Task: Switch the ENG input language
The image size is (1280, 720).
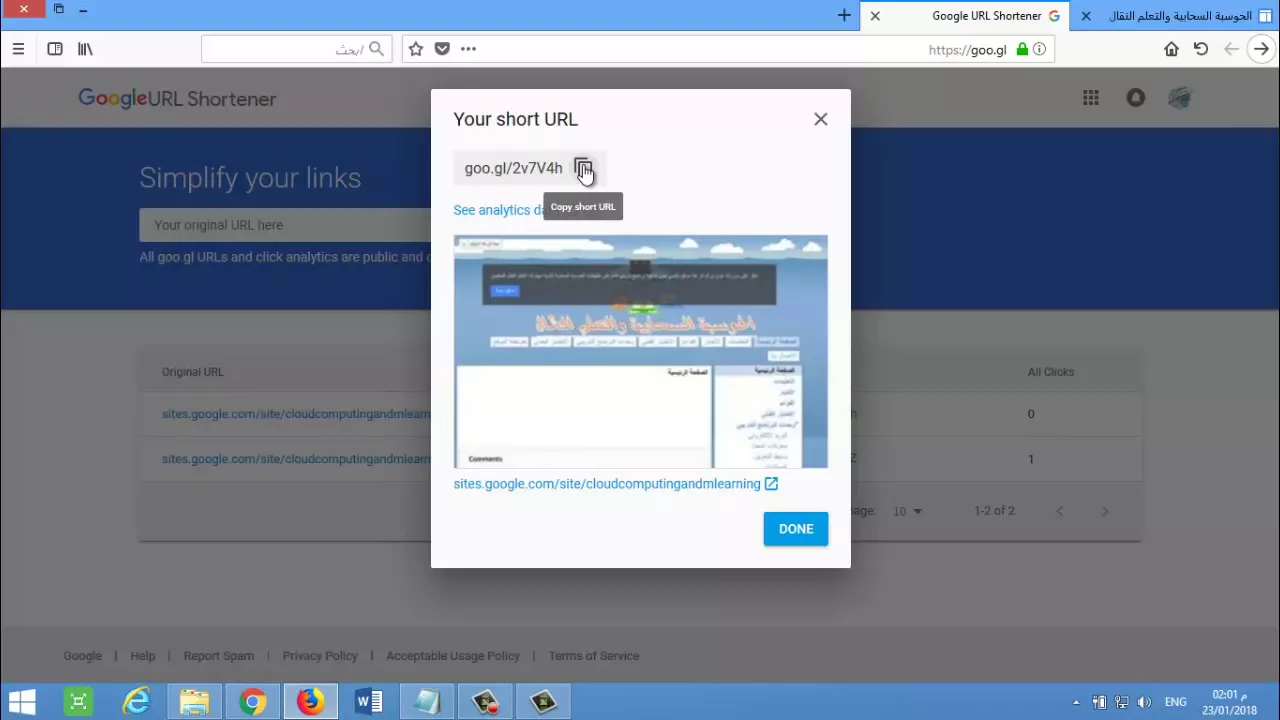Action: point(1176,702)
